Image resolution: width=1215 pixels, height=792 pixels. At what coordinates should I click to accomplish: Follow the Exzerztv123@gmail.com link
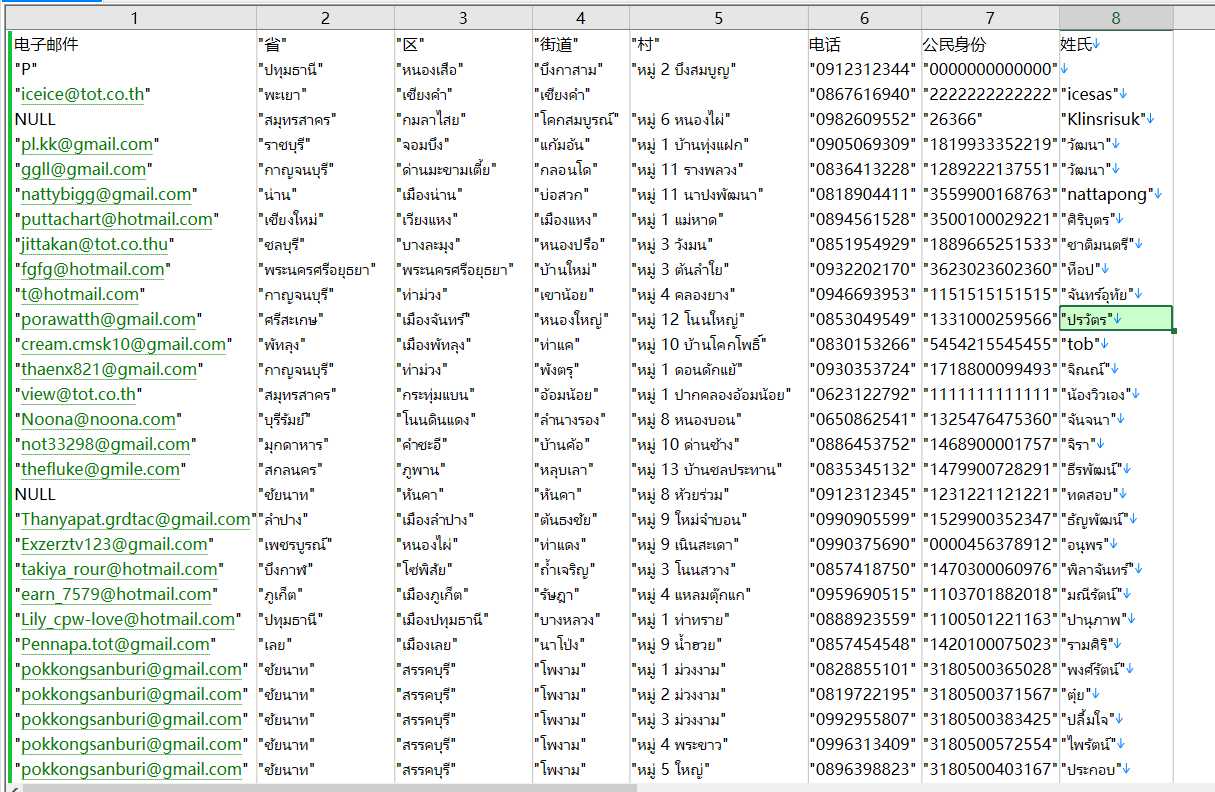[x=115, y=544]
